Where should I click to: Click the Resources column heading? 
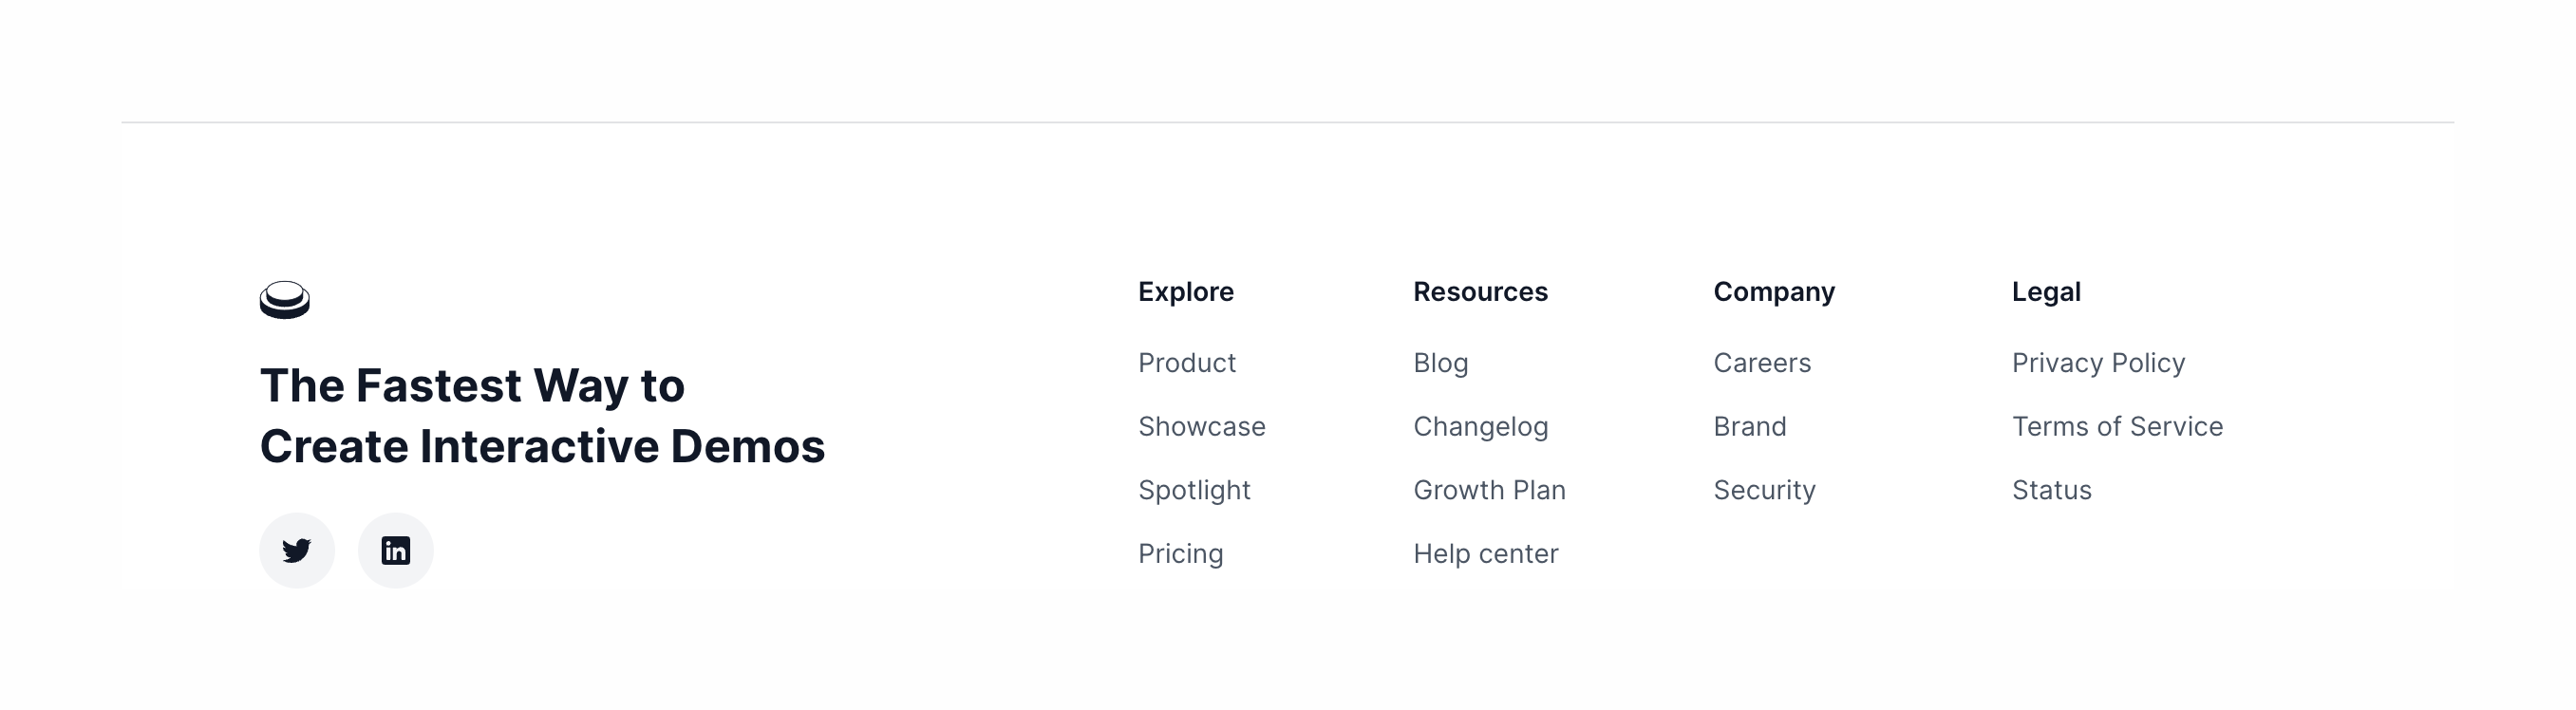click(x=1481, y=292)
